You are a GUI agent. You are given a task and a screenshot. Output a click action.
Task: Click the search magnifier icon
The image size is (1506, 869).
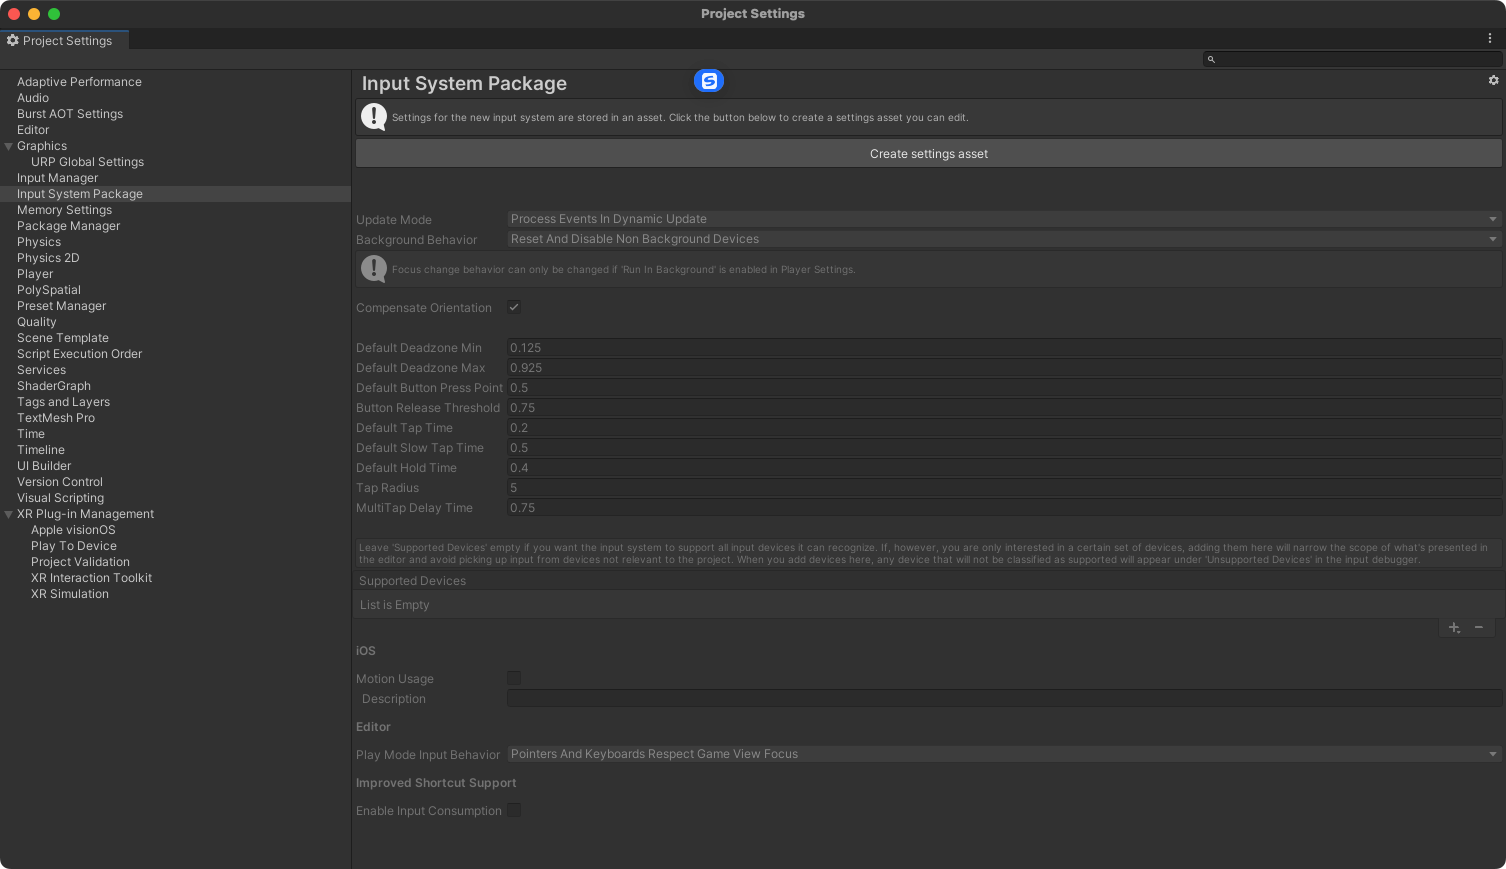tap(1211, 60)
